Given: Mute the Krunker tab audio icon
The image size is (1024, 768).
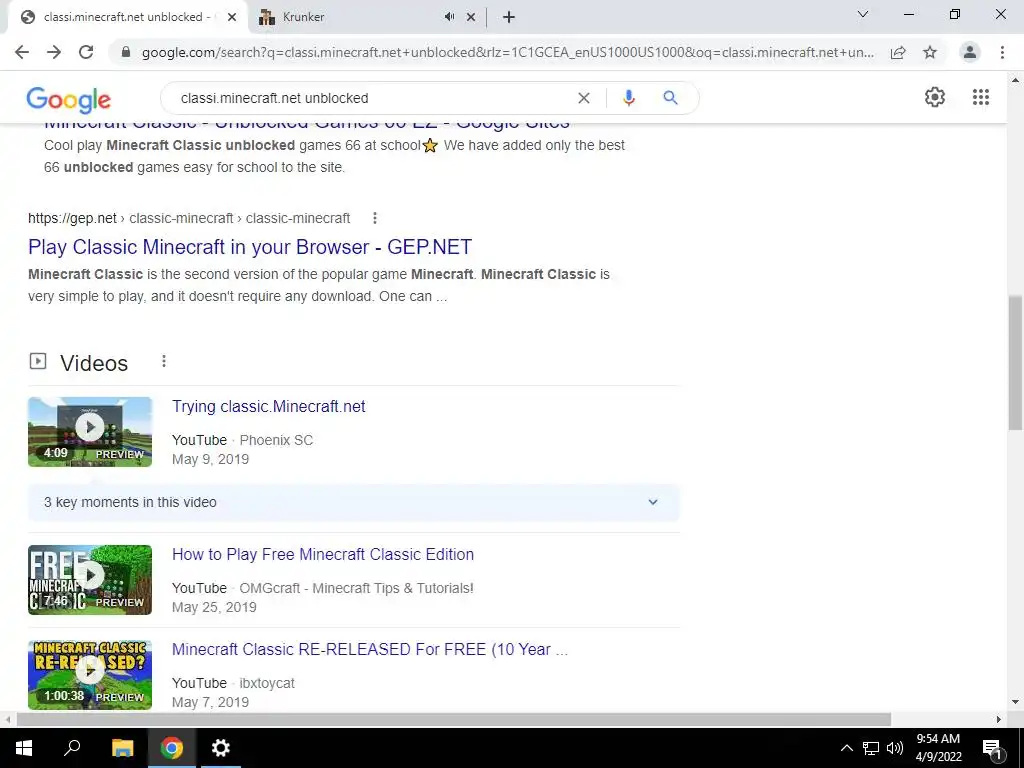Looking at the screenshot, I should (x=449, y=17).
